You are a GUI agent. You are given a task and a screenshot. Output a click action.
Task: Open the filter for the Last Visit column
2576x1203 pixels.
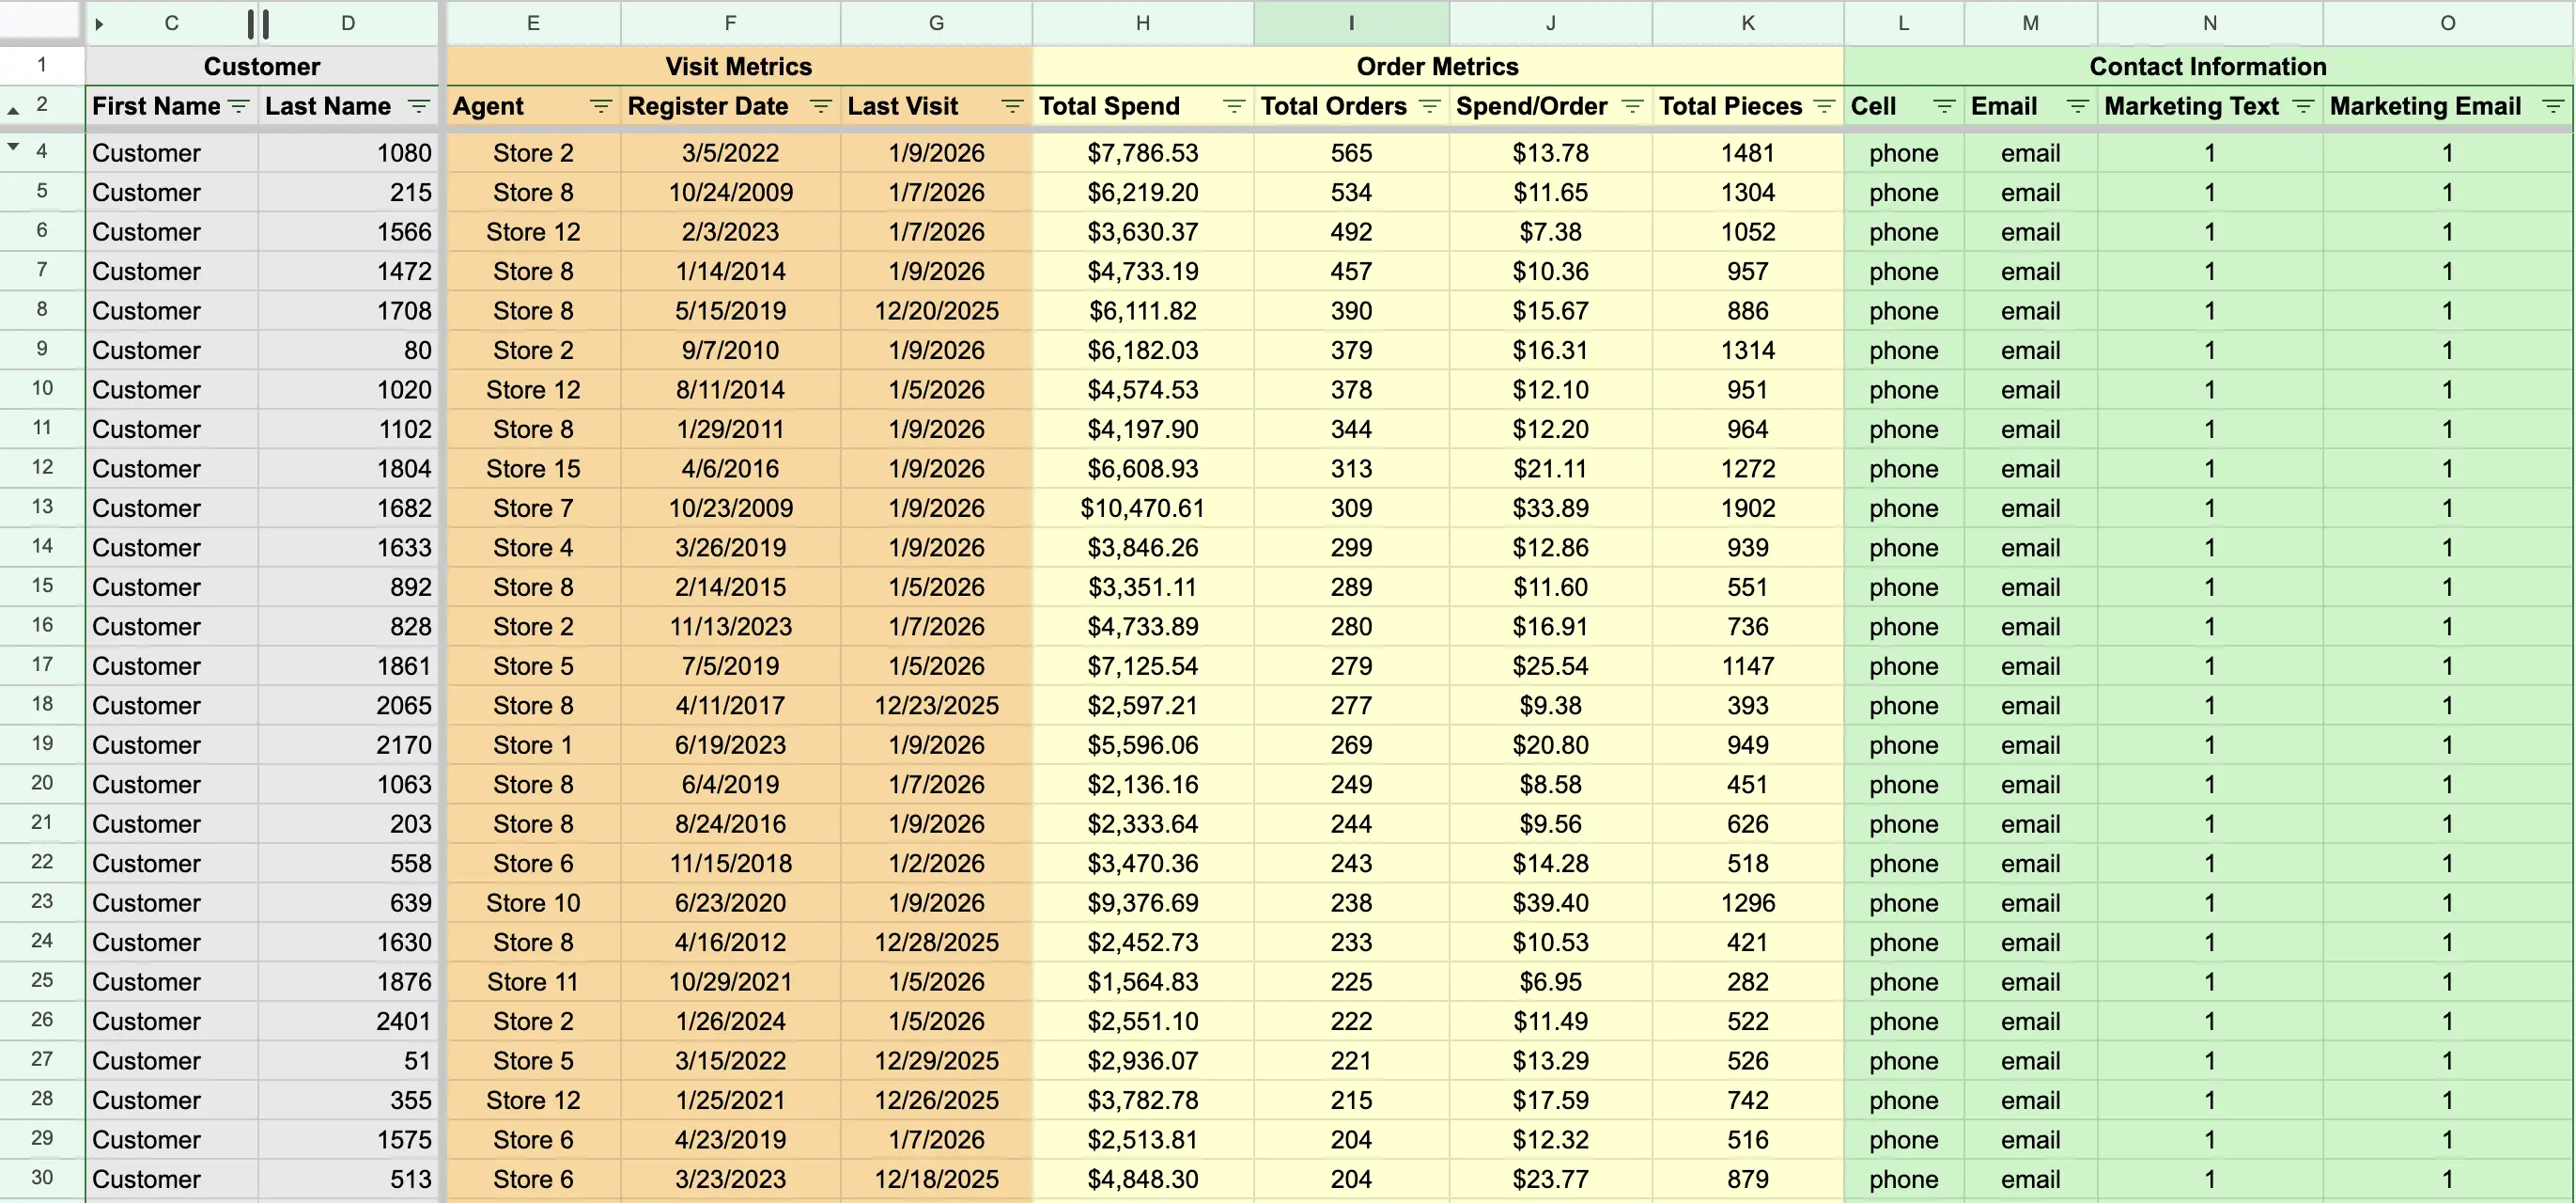coord(1012,107)
